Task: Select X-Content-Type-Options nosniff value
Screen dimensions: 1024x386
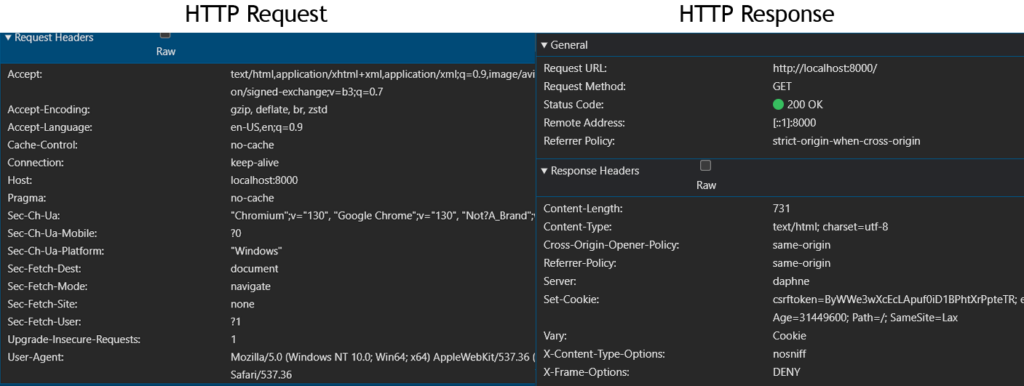Action: (789, 354)
